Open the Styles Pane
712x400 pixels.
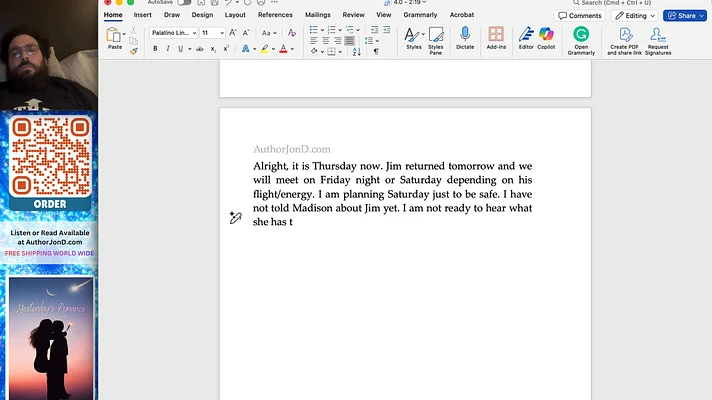click(x=435, y=40)
